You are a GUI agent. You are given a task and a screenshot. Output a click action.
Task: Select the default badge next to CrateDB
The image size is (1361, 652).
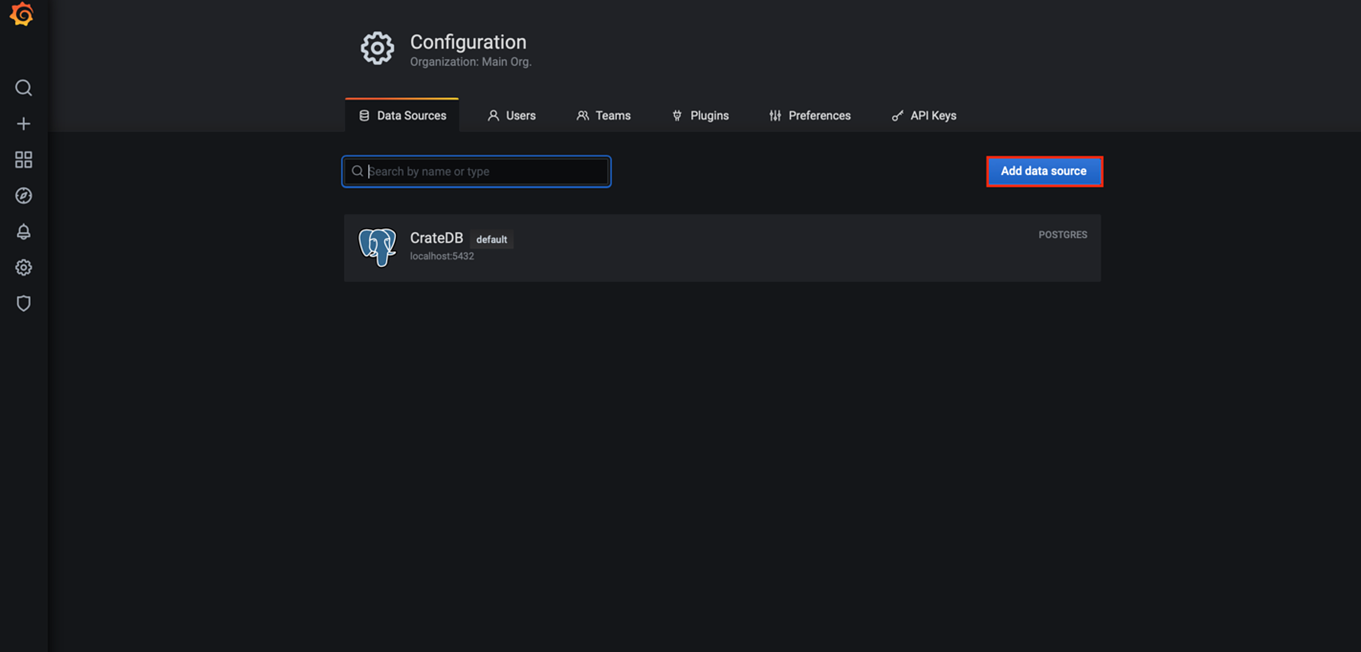(x=491, y=240)
